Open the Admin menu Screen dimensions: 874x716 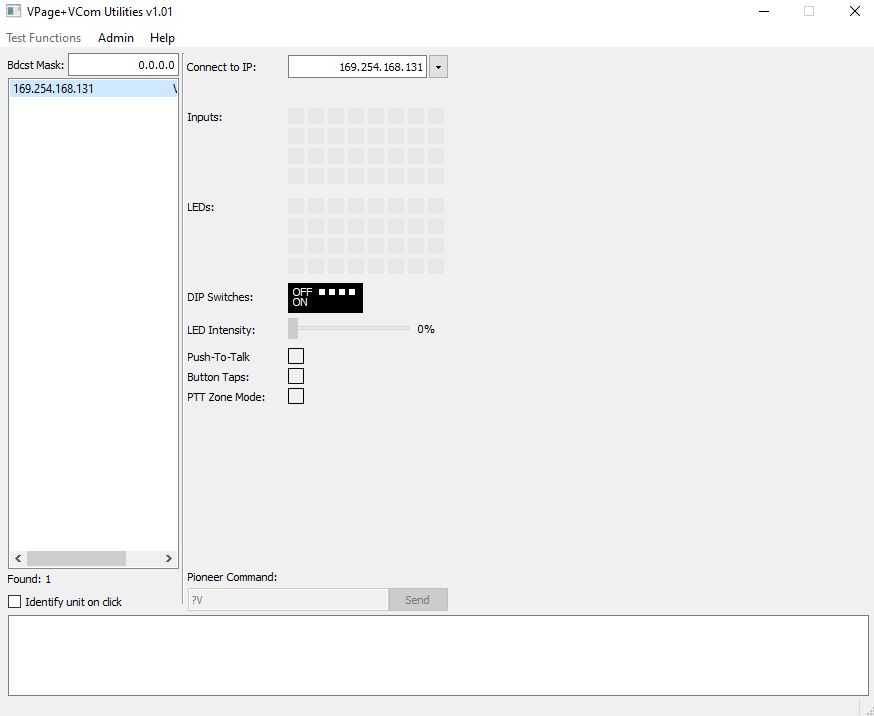pos(116,38)
